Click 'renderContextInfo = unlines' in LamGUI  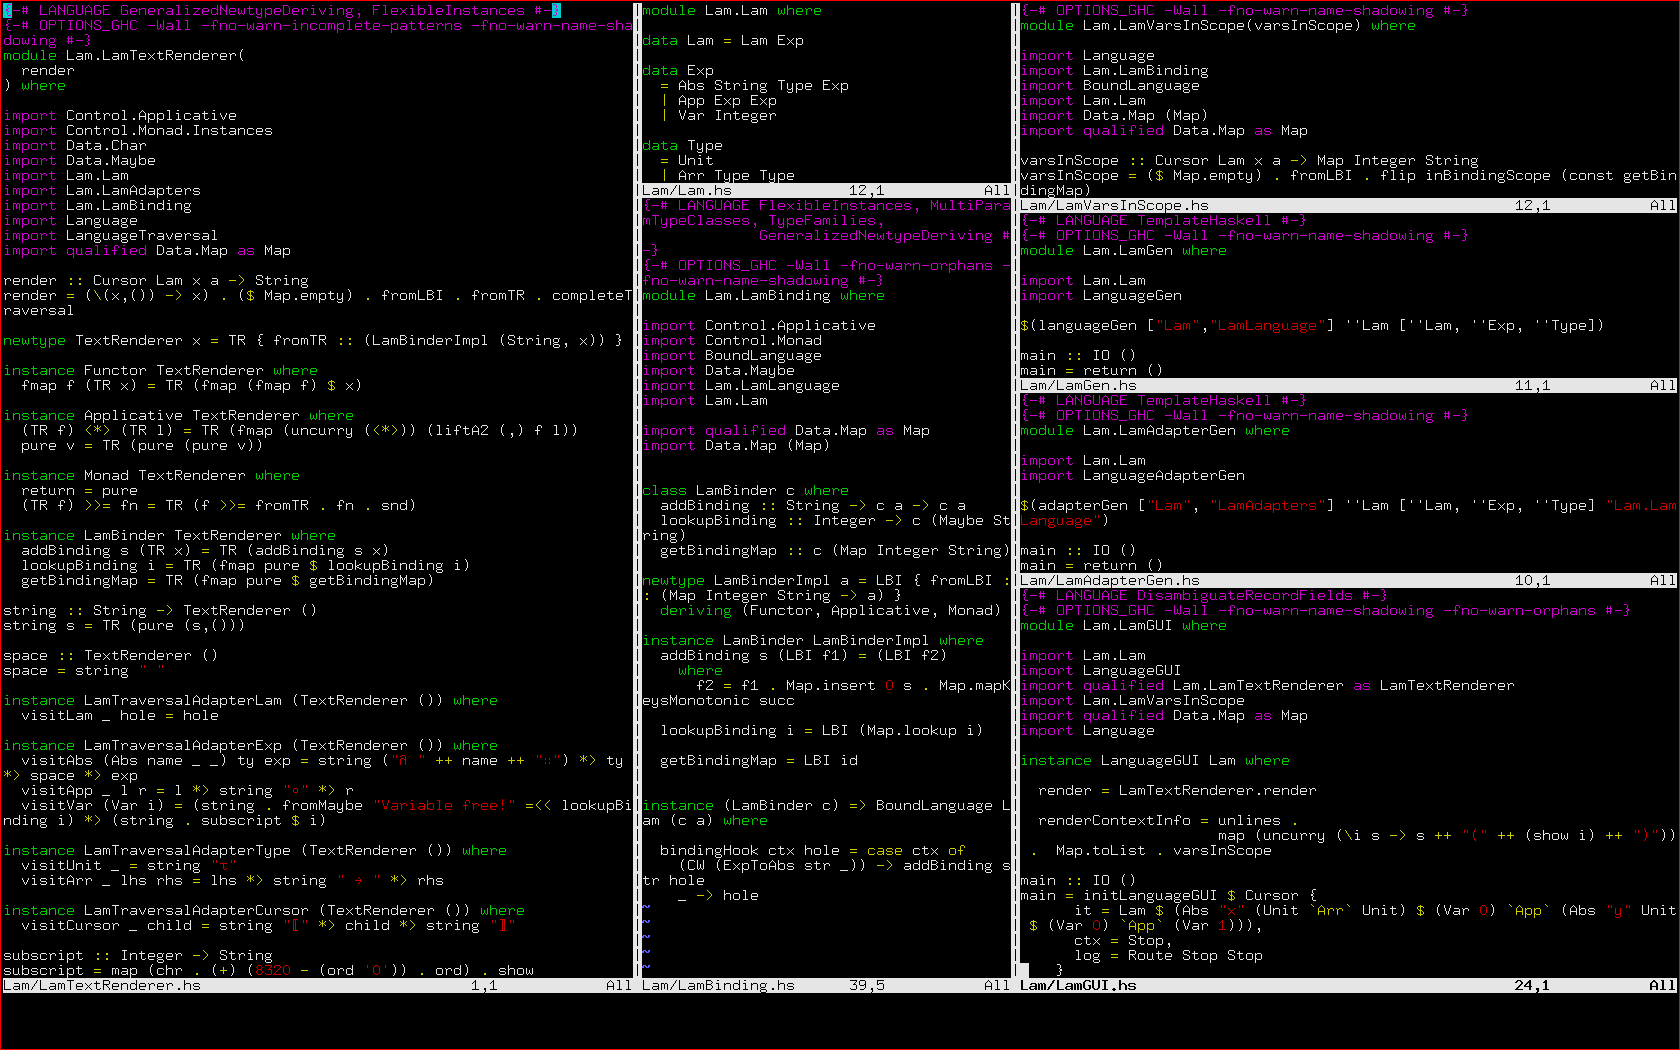pyautogui.click(x=1159, y=820)
